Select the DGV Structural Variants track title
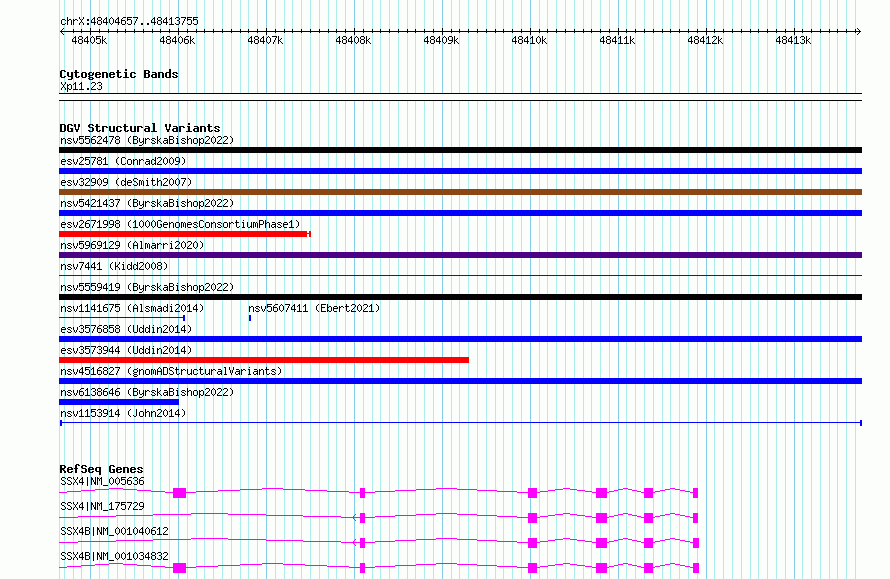 [x=140, y=128]
